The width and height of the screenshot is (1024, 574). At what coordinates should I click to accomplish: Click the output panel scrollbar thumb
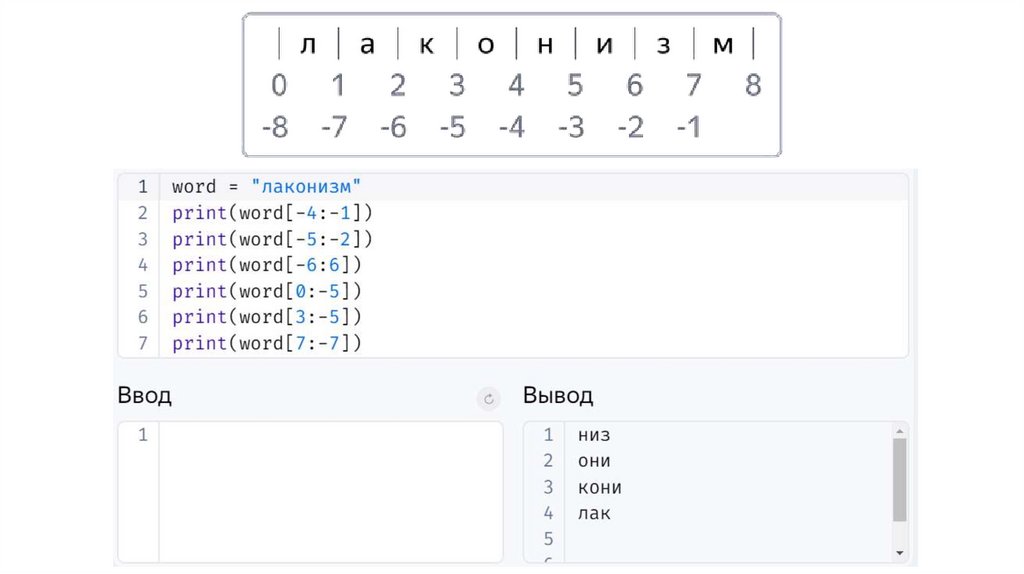click(x=899, y=479)
